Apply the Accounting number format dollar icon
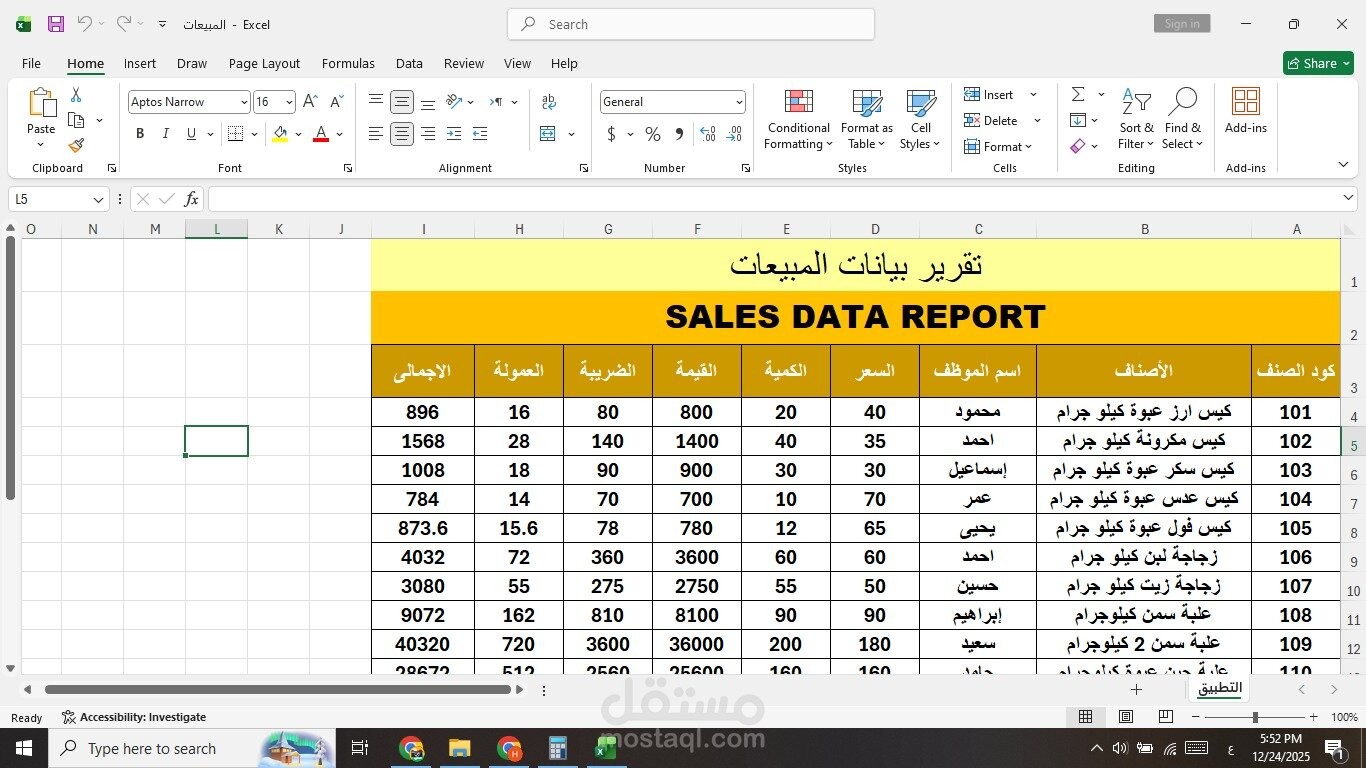Viewport: 1366px width, 768px height. coord(612,133)
